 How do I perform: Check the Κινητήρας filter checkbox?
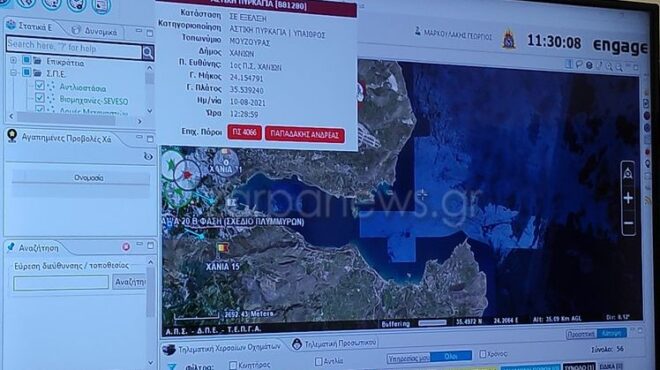pyautogui.click(x=232, y=365)
